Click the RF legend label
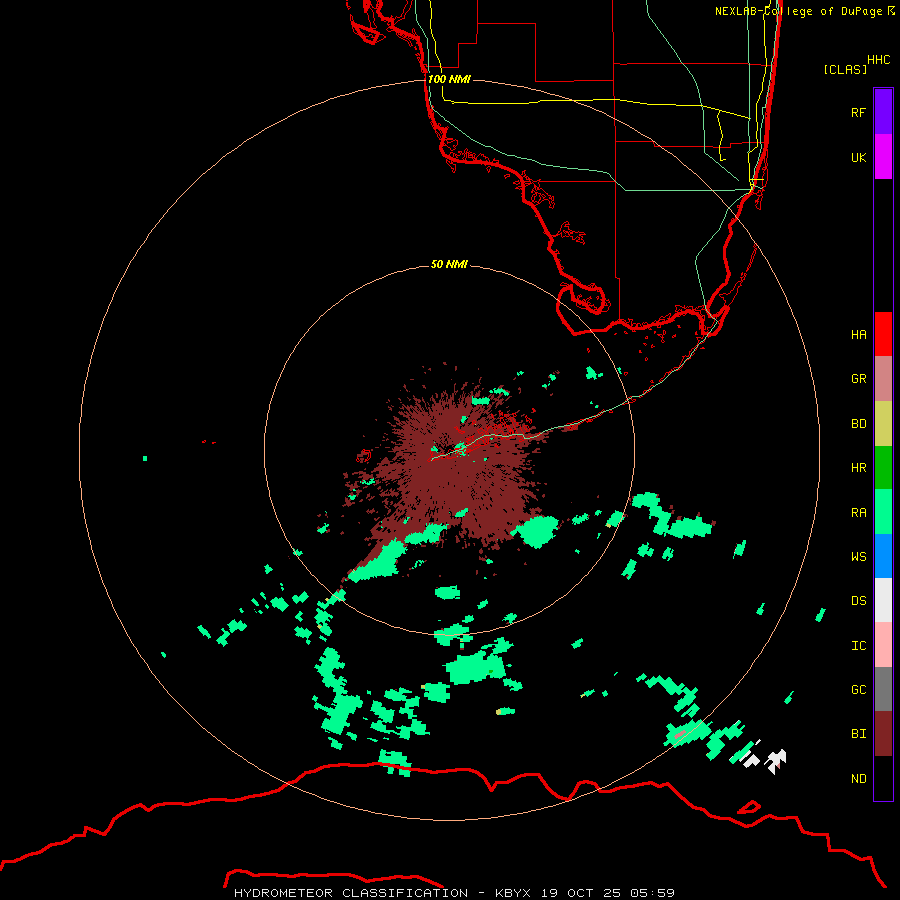900x900 pixels. pyautogui.click(x=858, y=112)
